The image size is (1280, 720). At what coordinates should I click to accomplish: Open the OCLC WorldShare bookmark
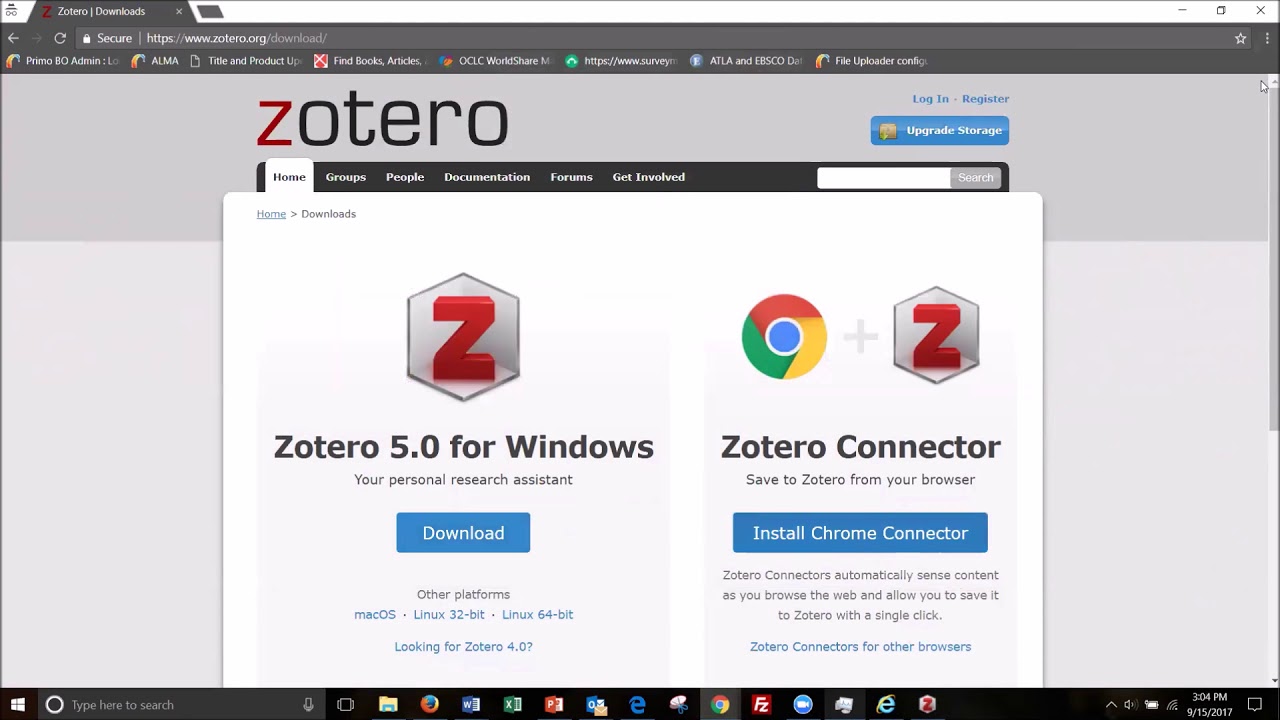(x=495, y=61)
